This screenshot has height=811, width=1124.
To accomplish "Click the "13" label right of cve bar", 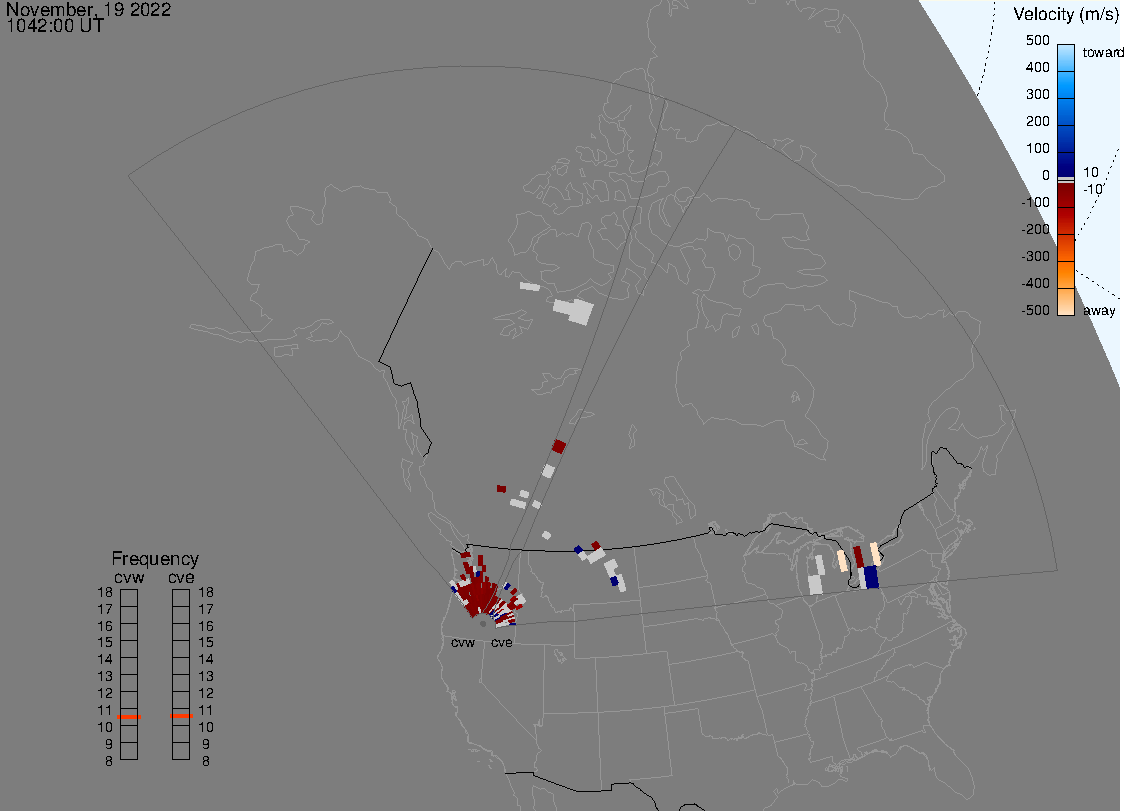I will pyautogui.click(x=206, y=676).
